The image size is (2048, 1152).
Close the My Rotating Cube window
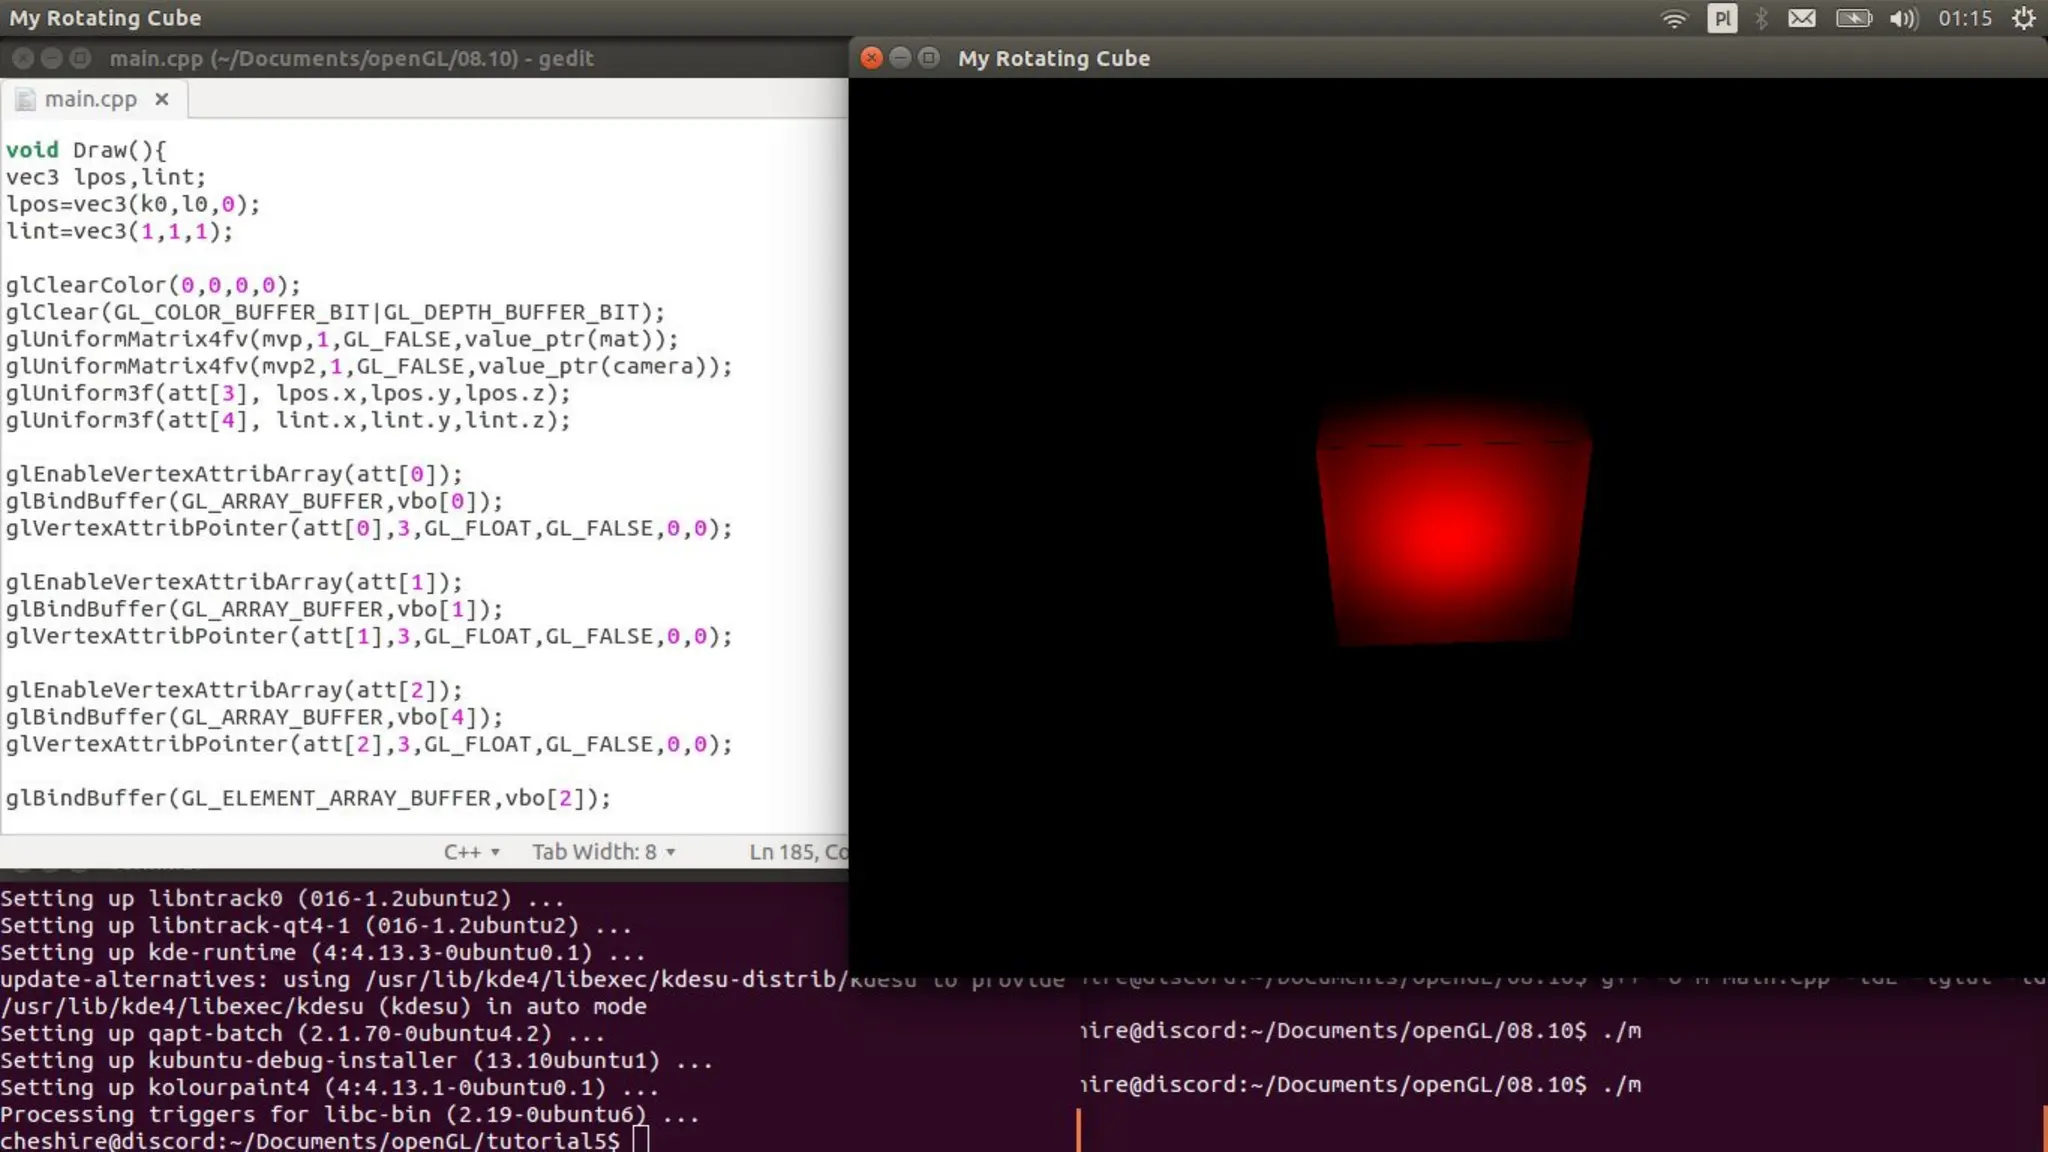tap(871, 58)
